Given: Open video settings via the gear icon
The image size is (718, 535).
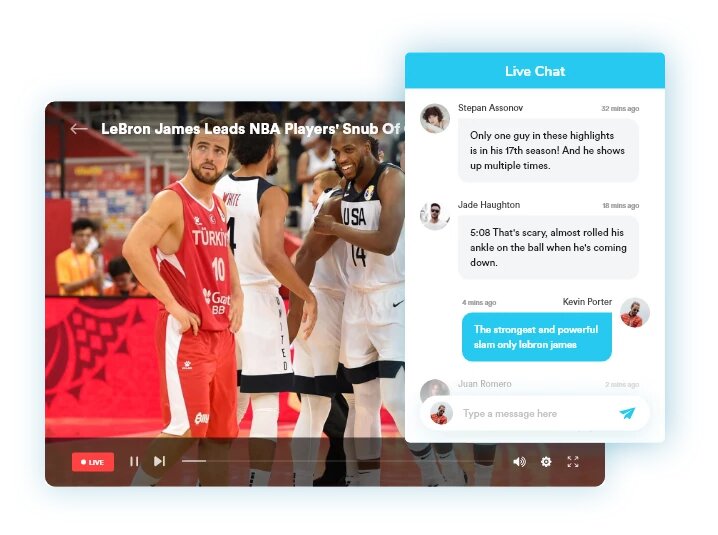Looking at the screenshot, I should (x=546, y=462).
